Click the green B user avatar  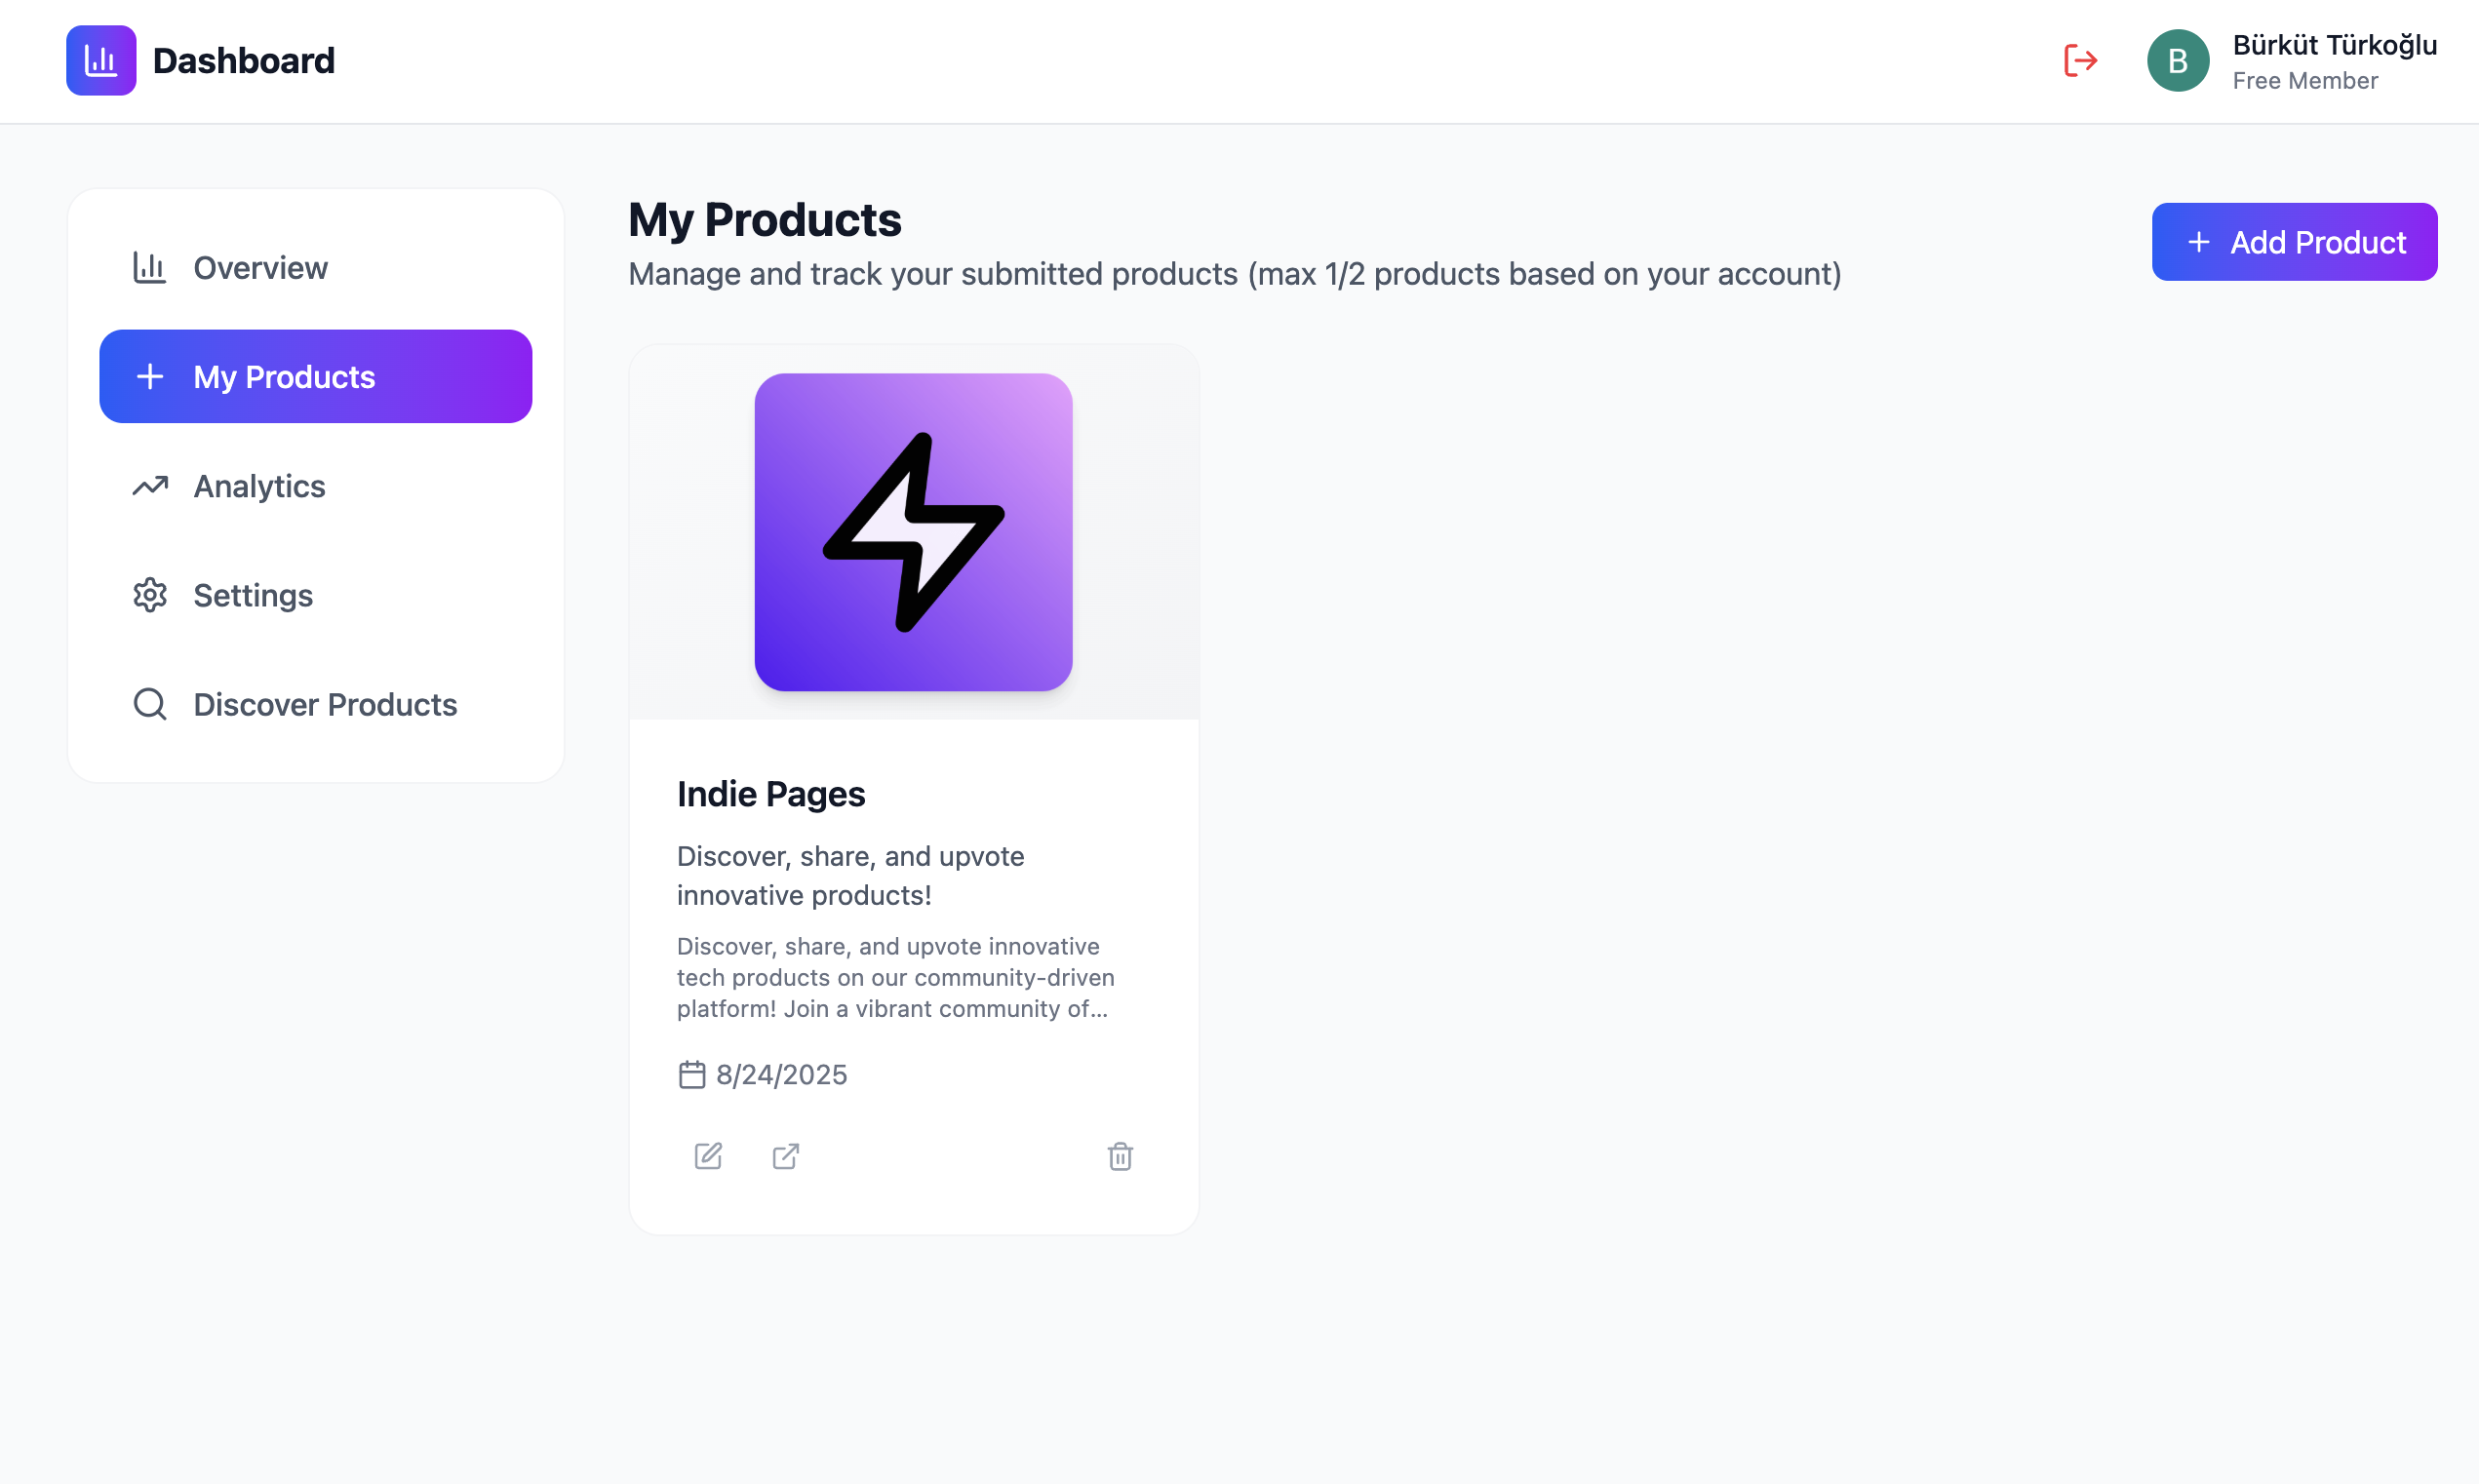tap(2178, 60)
